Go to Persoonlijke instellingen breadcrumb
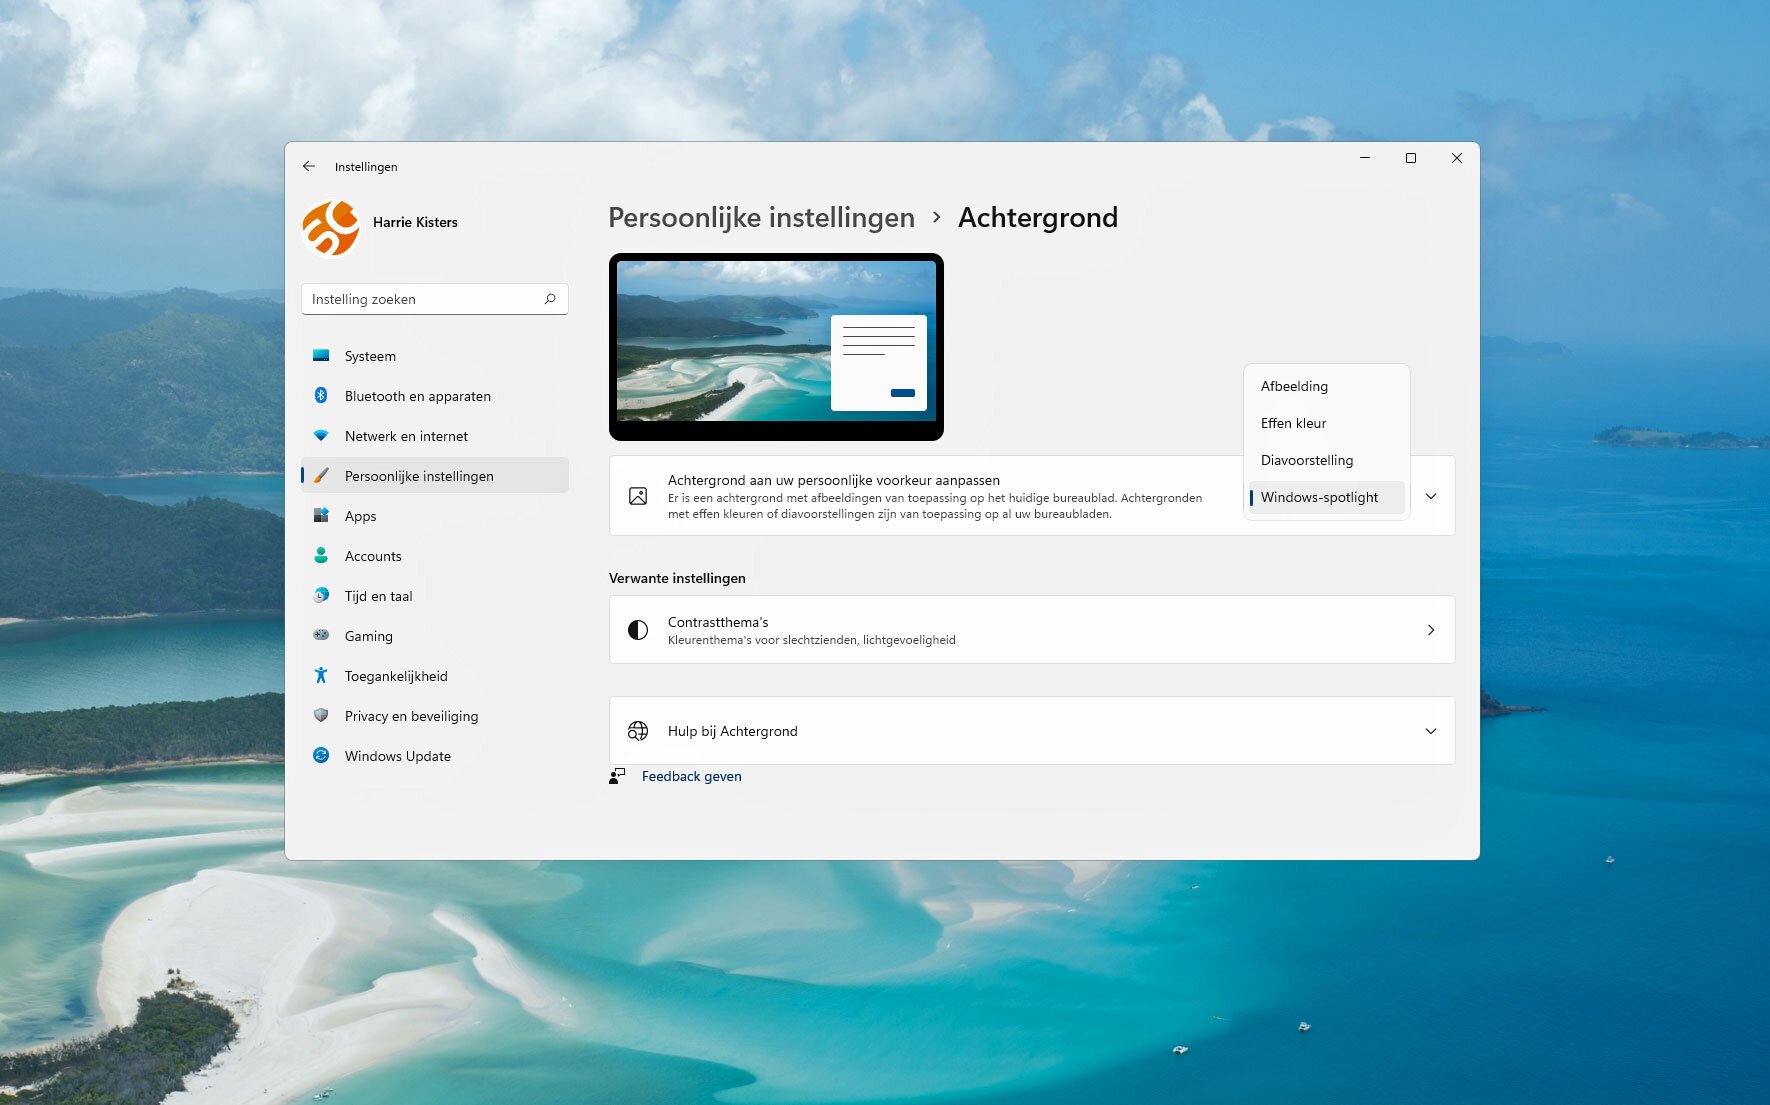 click(x=761, y=218)
